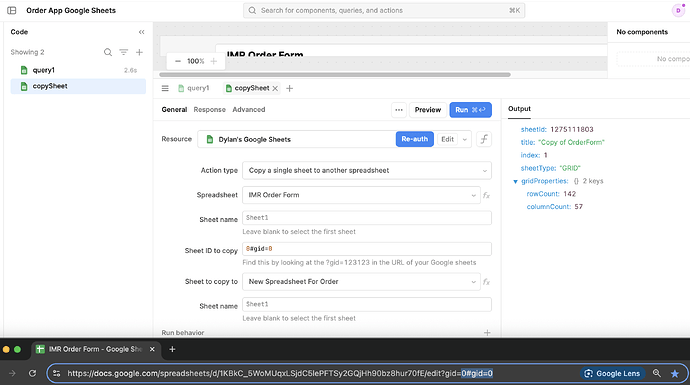The width and height of the screenshot is (690, 385).
Task: Open the IMR Order Form Spreadsheet dropdown
Action: [361, 195]
